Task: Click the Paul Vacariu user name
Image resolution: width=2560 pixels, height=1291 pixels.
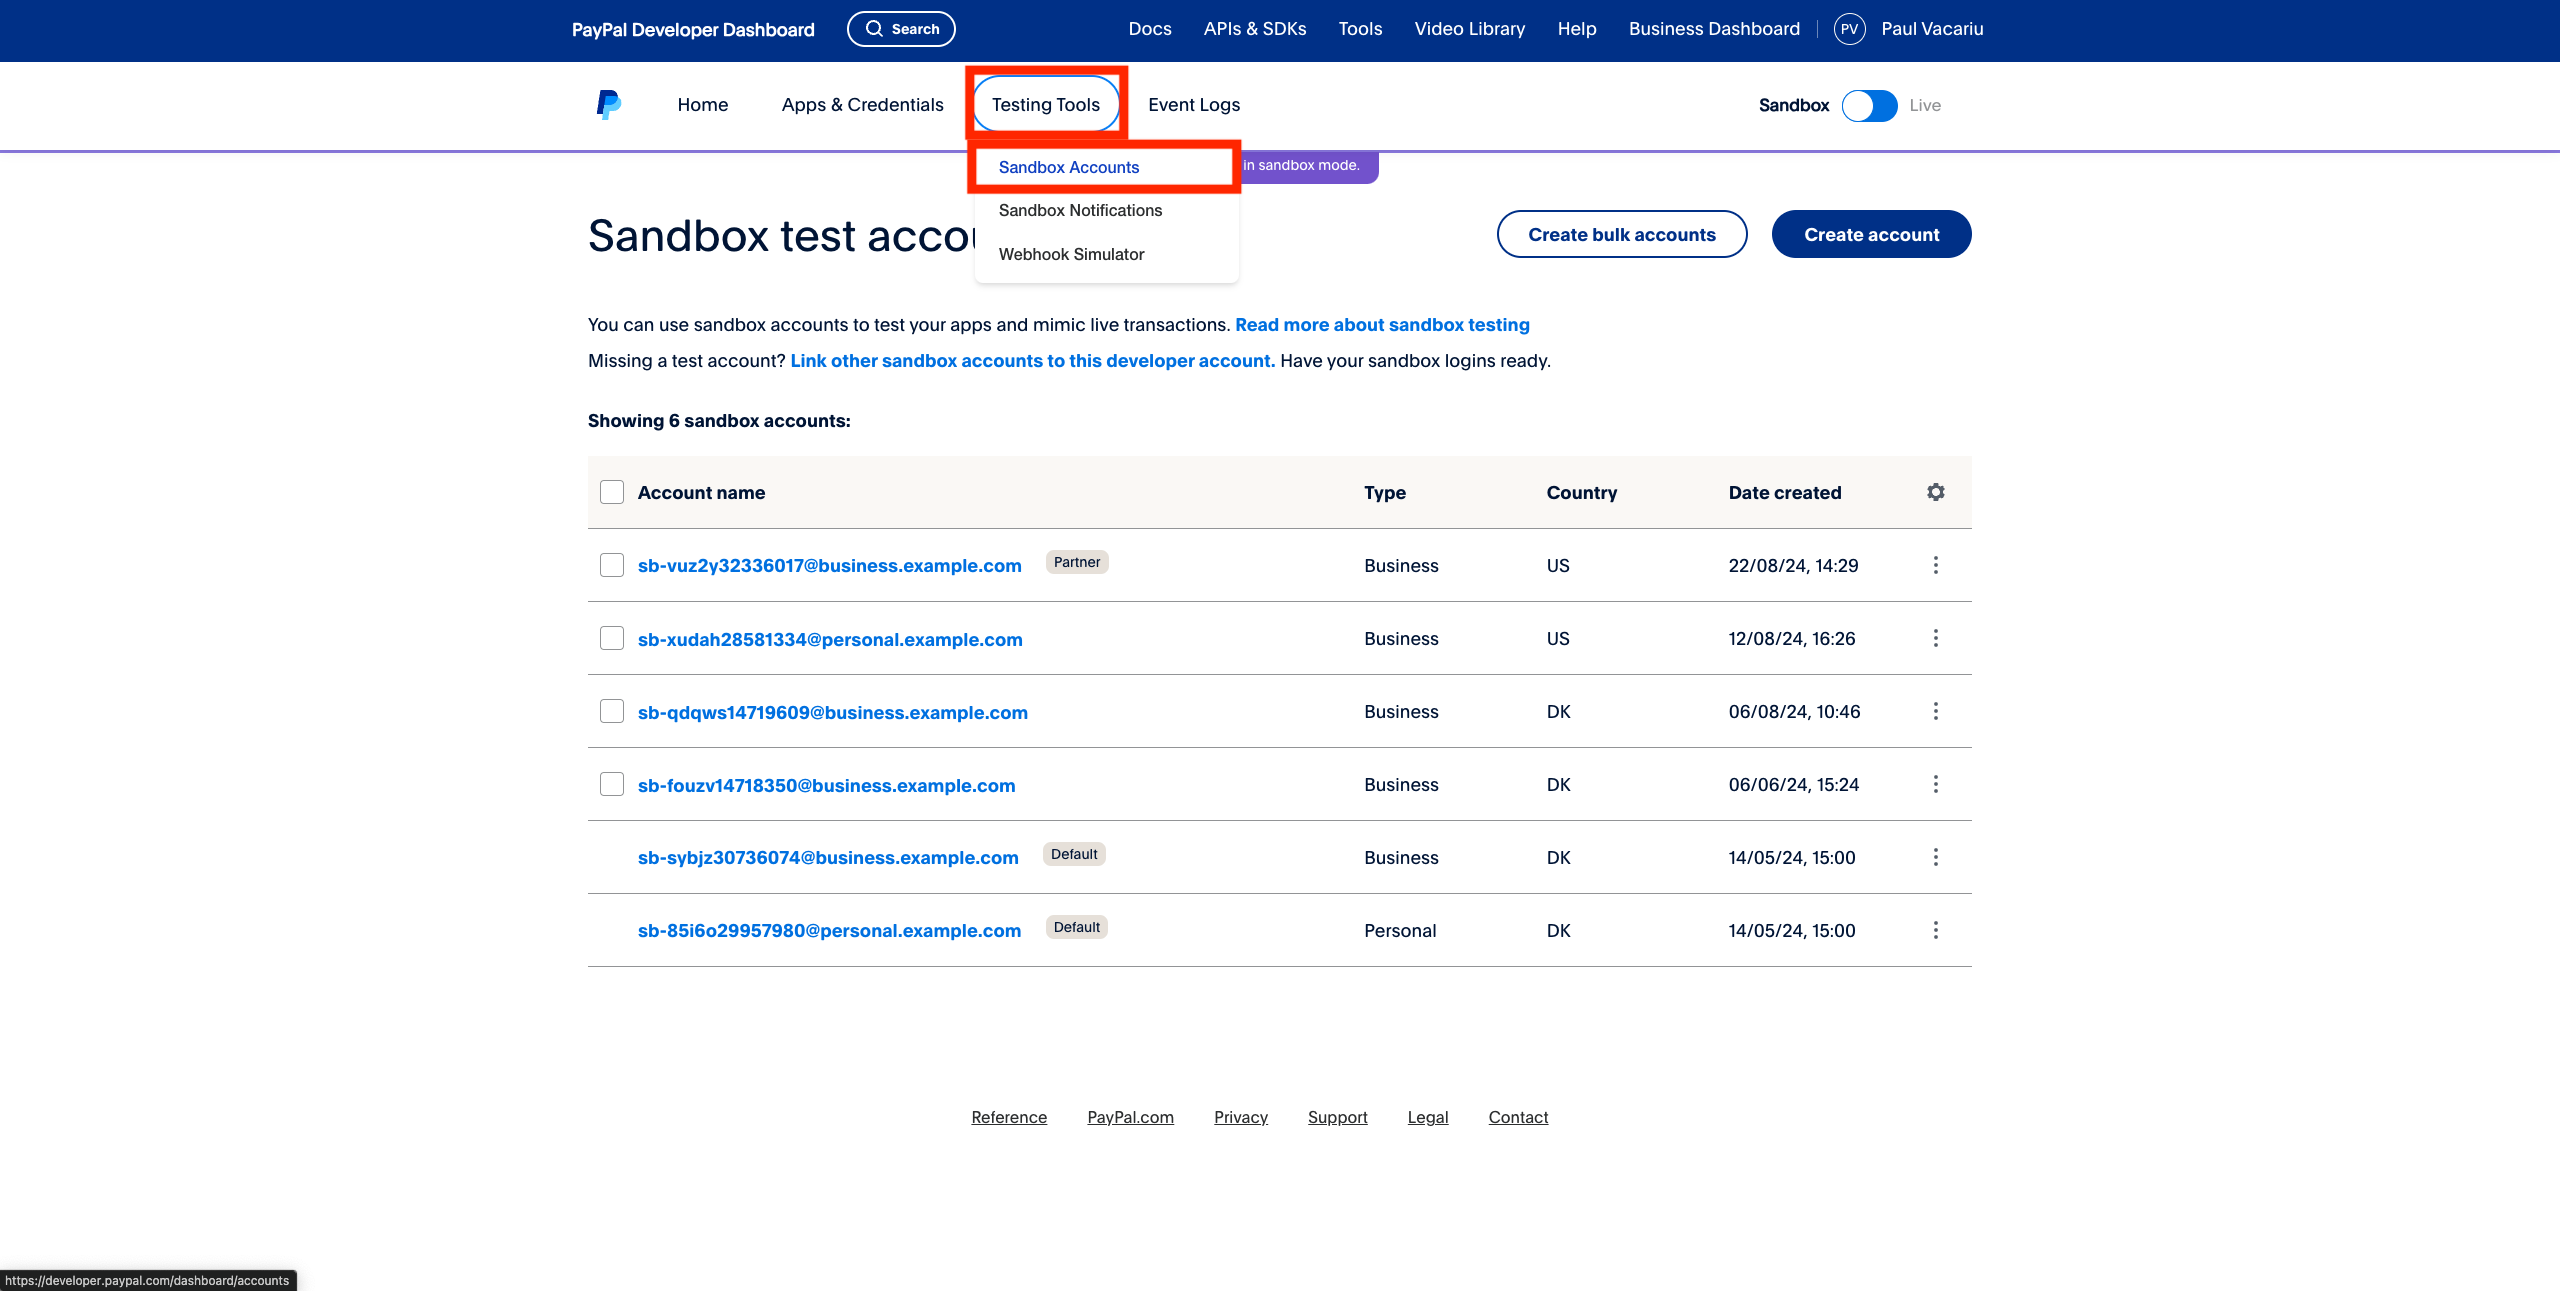Action: click(1932, 29)
